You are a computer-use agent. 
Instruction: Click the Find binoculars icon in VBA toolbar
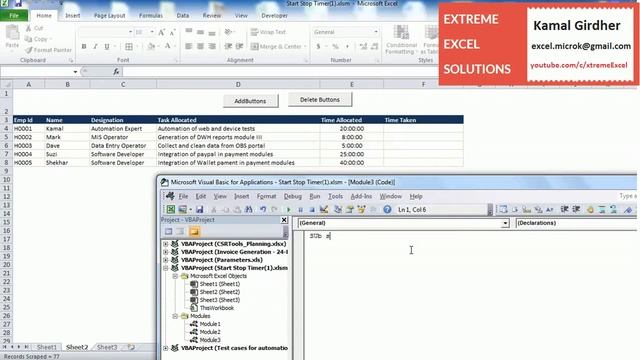pos(249,210)
